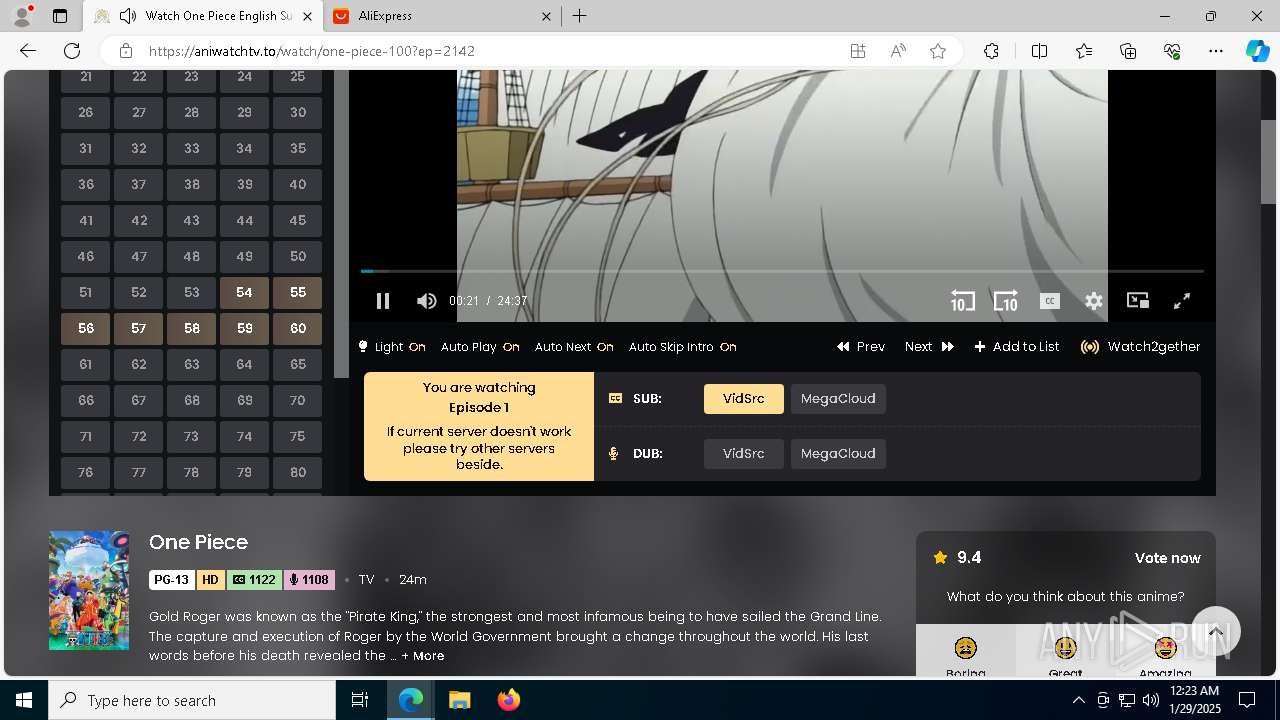The width and height of the screenshot is (1280, 720).
Task: Enable picture-in-picture mode
Action: point(1138,301)
